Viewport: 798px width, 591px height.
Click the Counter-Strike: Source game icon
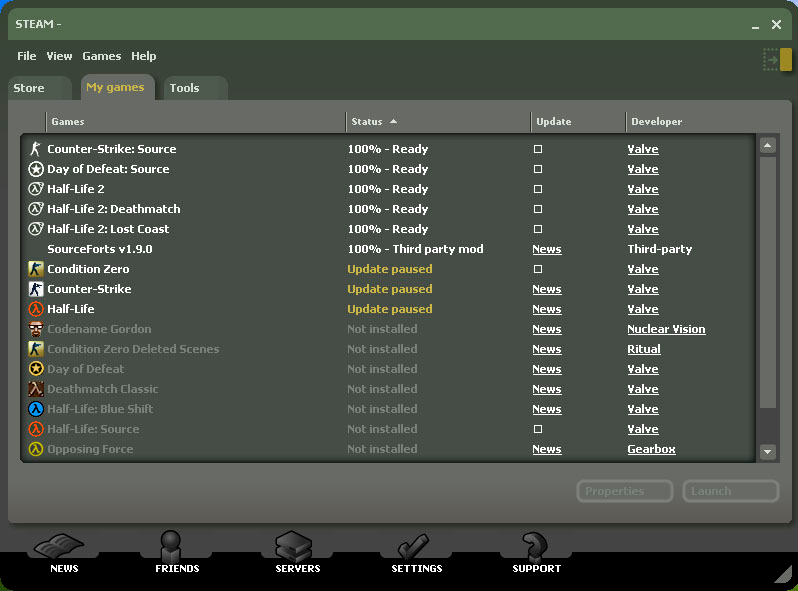click(x=36, y=149)
